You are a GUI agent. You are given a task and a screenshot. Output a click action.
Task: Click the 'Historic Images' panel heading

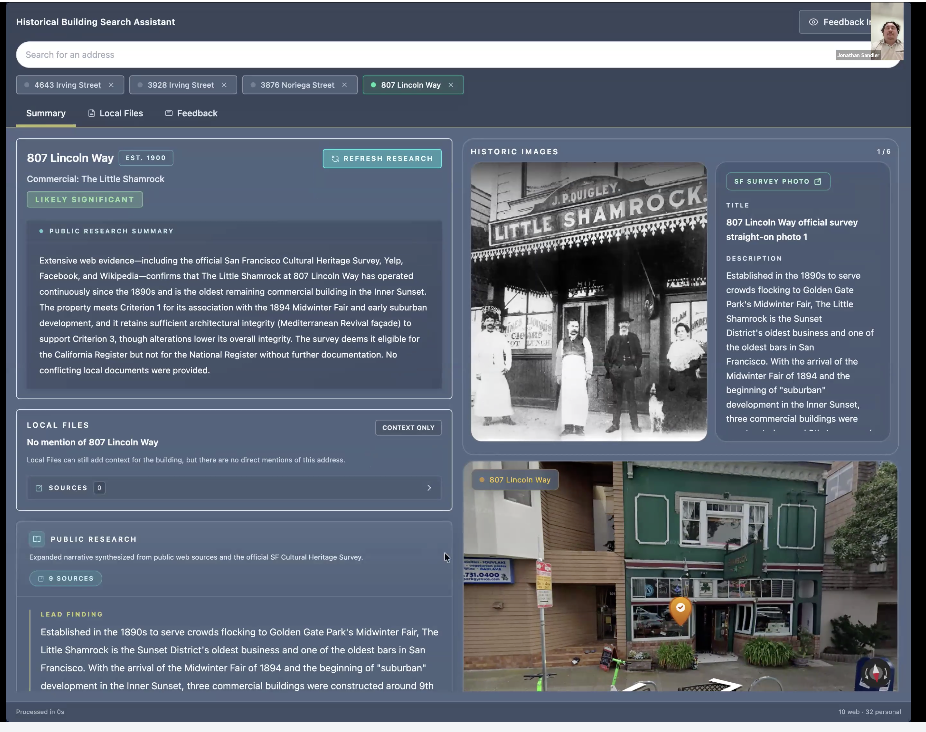[x=514, y=152]
